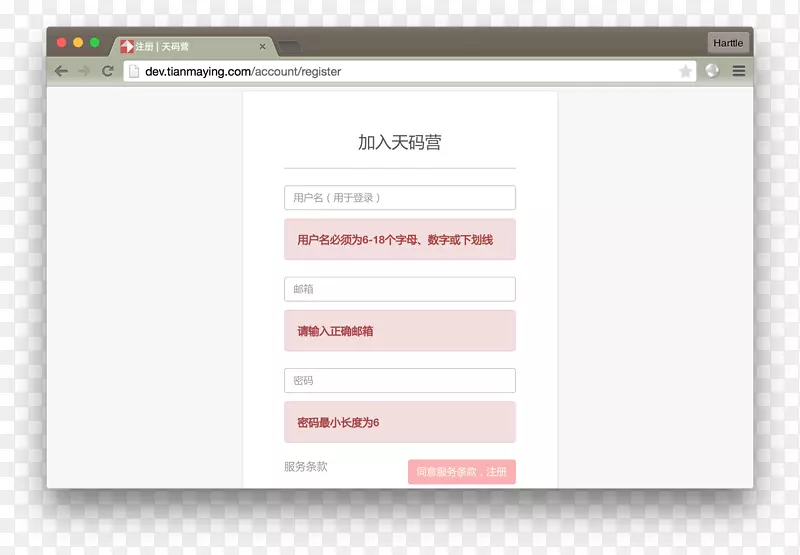The width and height of the screenshot is (800, 555).
Task: Click the extension icon beside the star
Action: pos(712,71)
